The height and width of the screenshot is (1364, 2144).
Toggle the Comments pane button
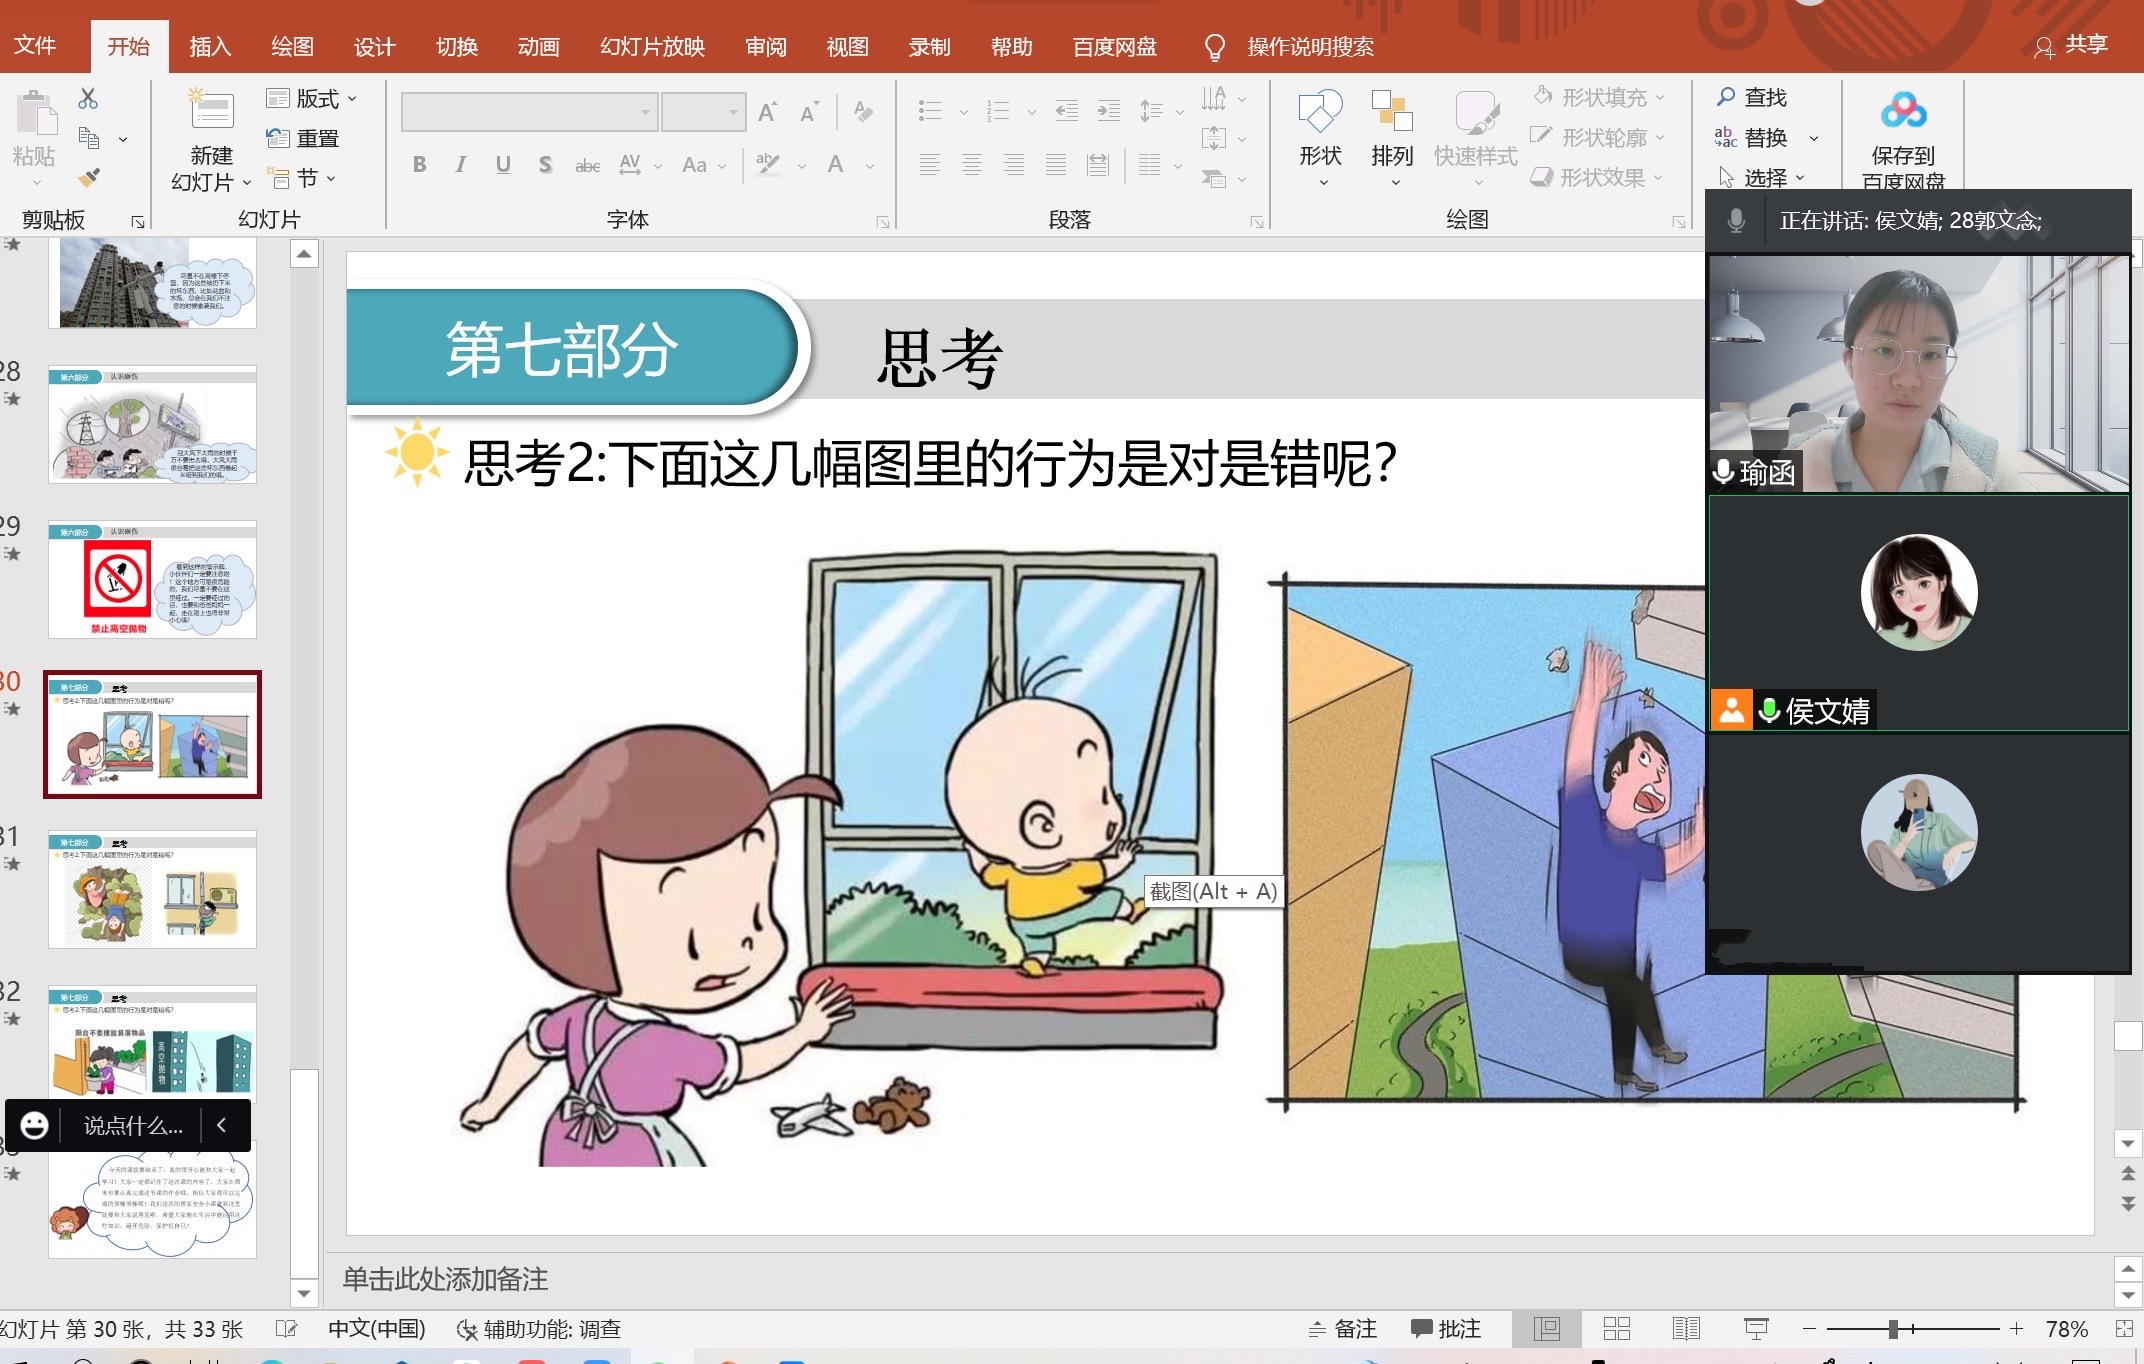pyautogui.click(x=1446, y=1328)
